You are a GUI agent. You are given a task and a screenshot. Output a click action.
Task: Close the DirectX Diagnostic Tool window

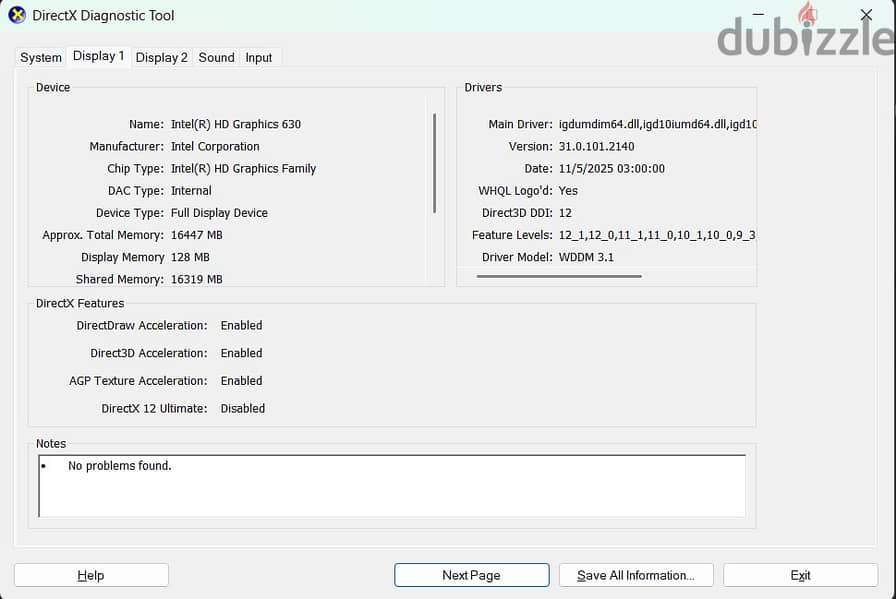click(x=866, y=15)
